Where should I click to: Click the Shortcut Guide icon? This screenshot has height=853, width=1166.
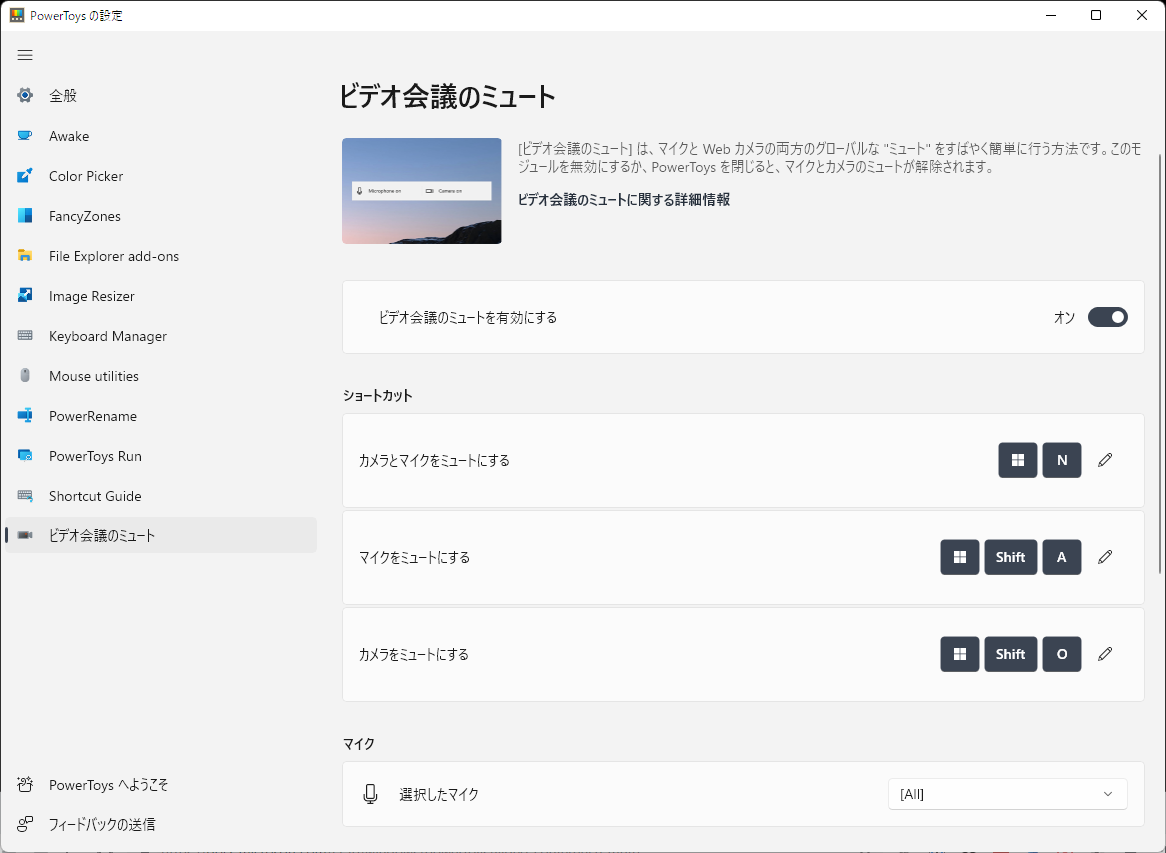25,495
